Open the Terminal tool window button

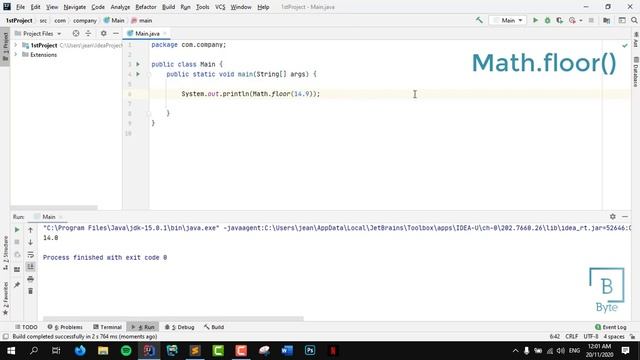tap(107, 327)
